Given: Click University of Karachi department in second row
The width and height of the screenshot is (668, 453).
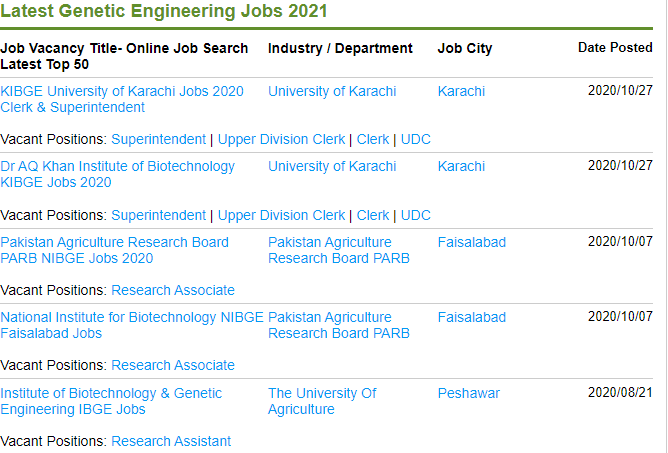Looking at the screenshot, I should click(x=332, y=166).
